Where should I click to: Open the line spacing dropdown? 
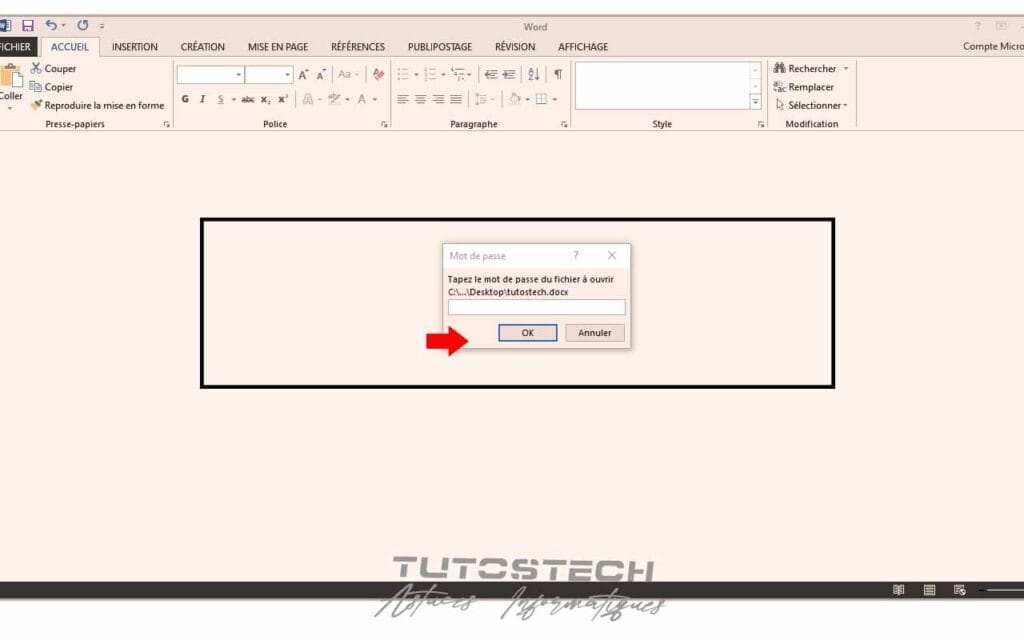point(484,98)
